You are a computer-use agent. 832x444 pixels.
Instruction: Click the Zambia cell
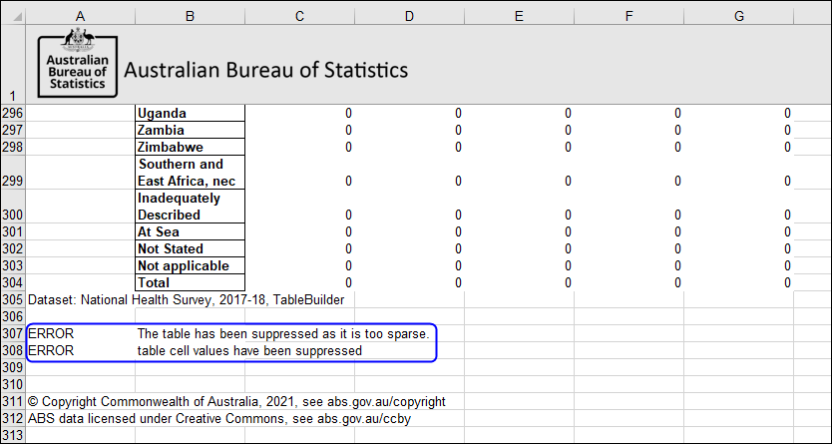tap(190, 130)
